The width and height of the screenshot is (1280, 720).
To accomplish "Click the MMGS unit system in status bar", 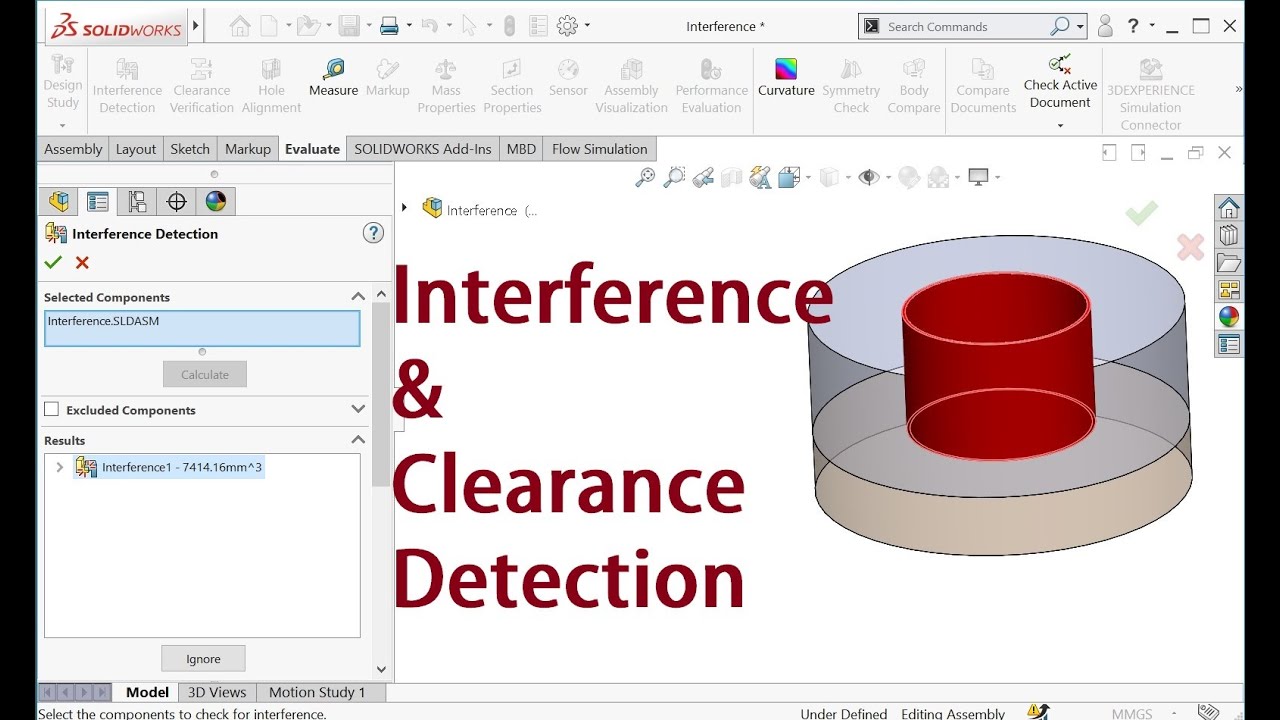I will 1132,713.
